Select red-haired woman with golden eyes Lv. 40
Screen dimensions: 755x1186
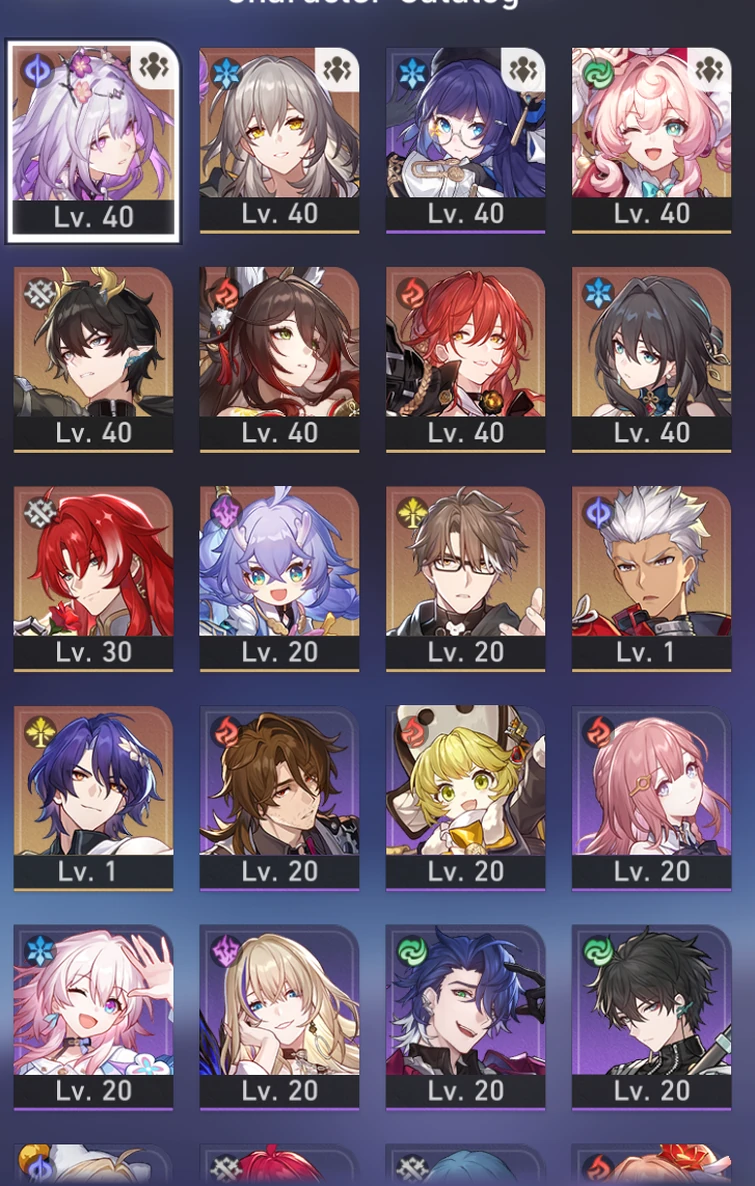tap(465, 360)
